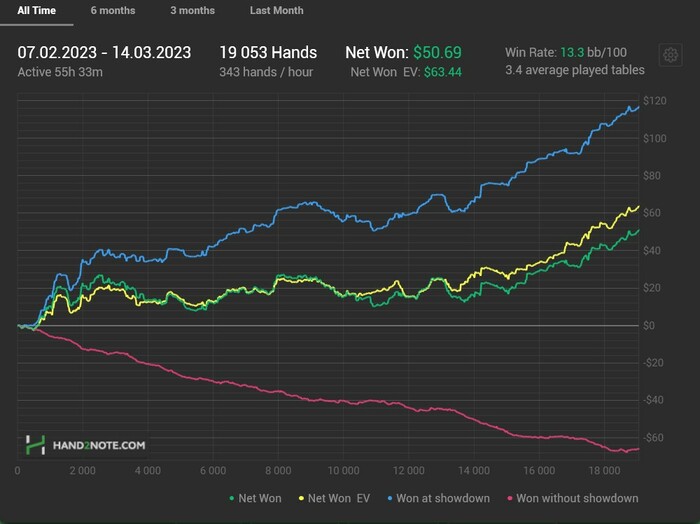Viewport: 700px width, 524px height.
Task: Click the $40 y-axis label
Action: click(x=652, y=250)
